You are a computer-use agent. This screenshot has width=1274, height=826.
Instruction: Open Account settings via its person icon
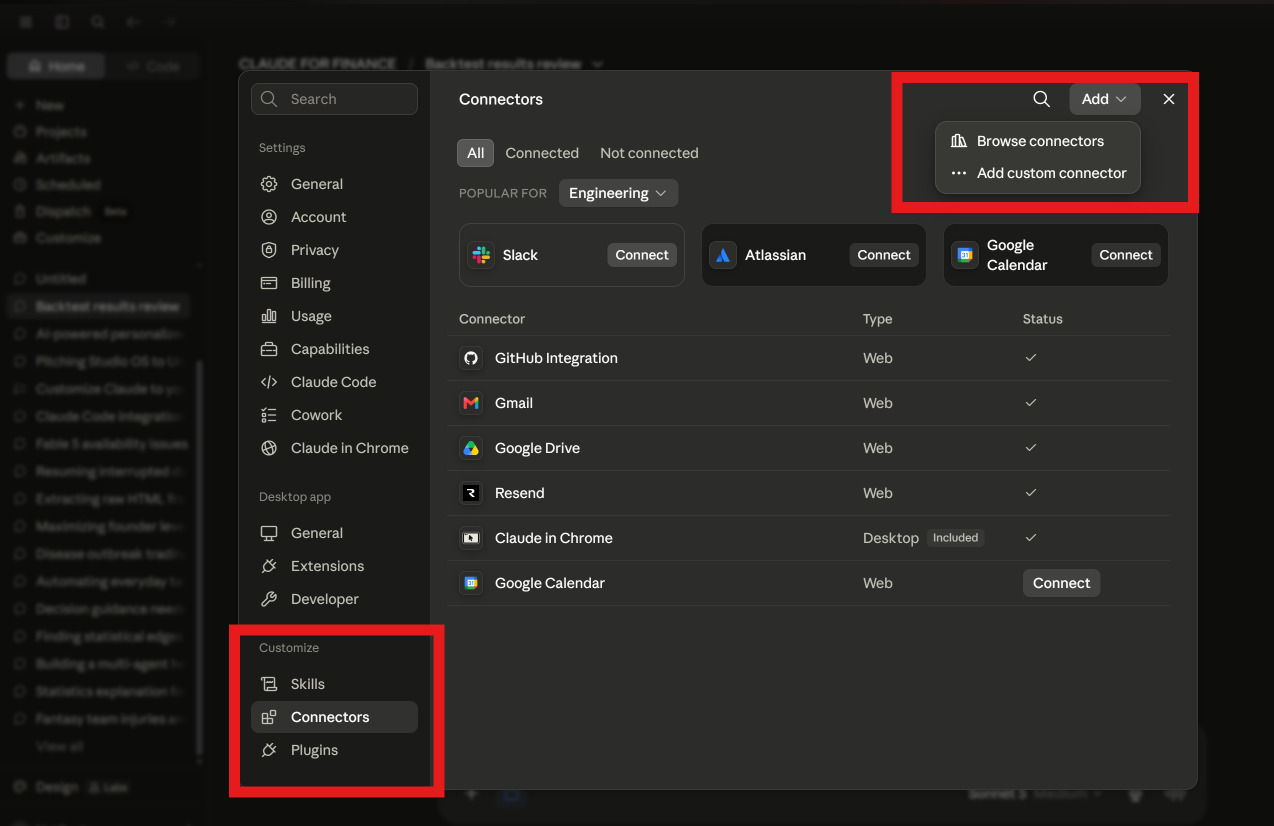click(269, 217)
